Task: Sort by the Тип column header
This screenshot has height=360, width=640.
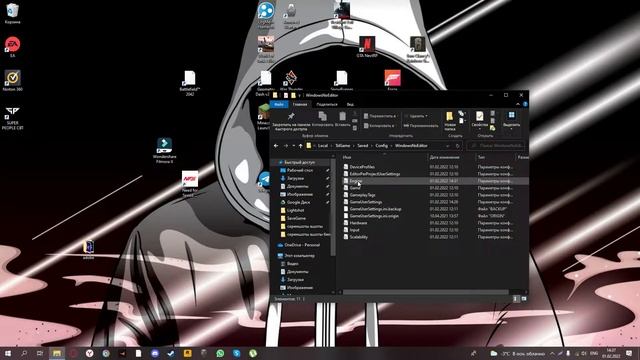Action: pos(481,157)
